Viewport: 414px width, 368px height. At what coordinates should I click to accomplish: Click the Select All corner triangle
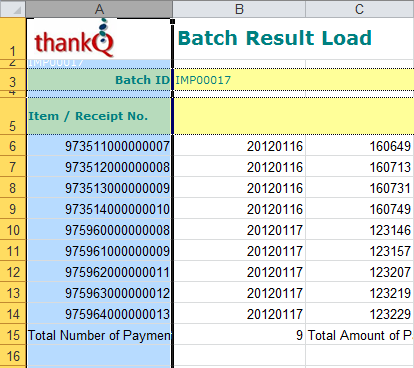[x=13, y=9]
